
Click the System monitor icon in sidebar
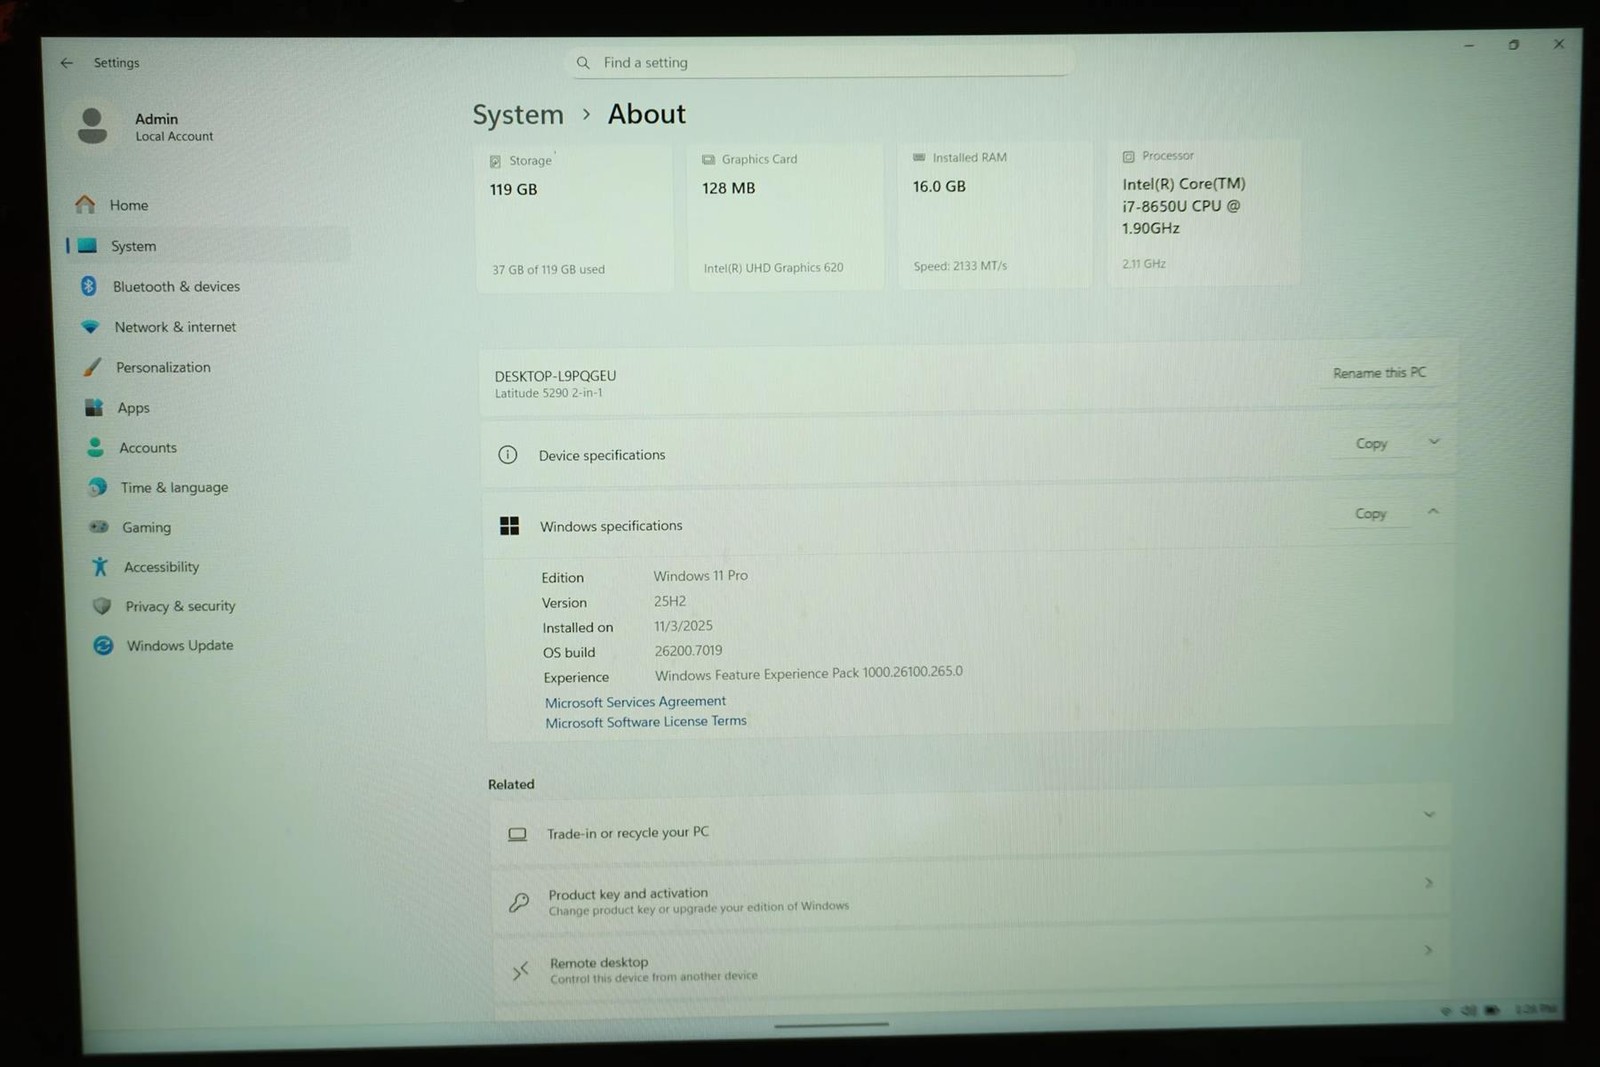(x=87, y=245)
